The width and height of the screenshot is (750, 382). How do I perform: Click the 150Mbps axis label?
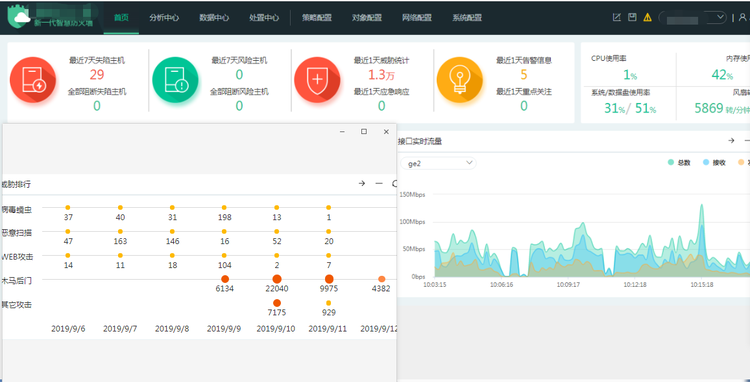click(412, 195)
